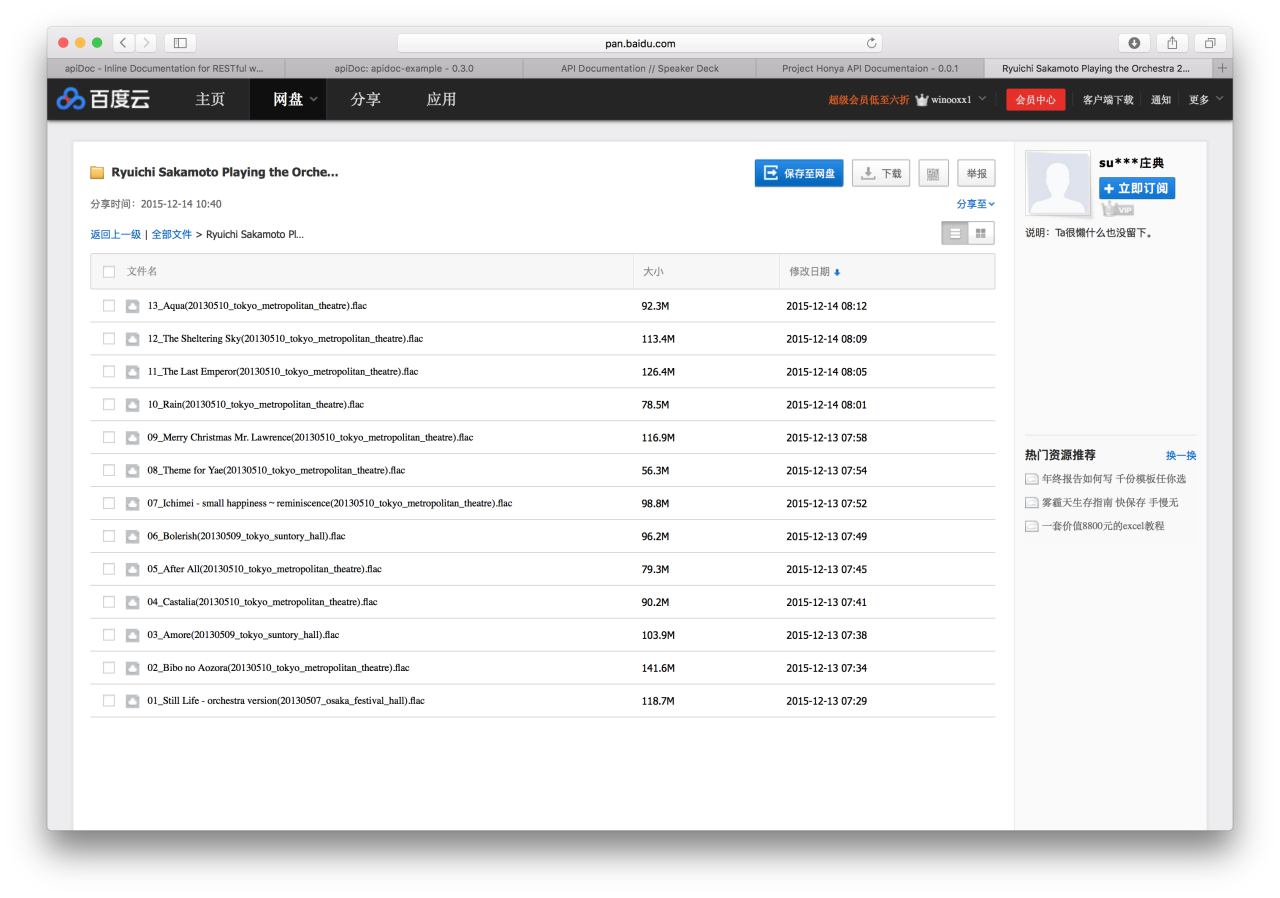Click file icon of 13_Aqua flac
Viewport: 1280px width, 898px height.
[133, 306]
